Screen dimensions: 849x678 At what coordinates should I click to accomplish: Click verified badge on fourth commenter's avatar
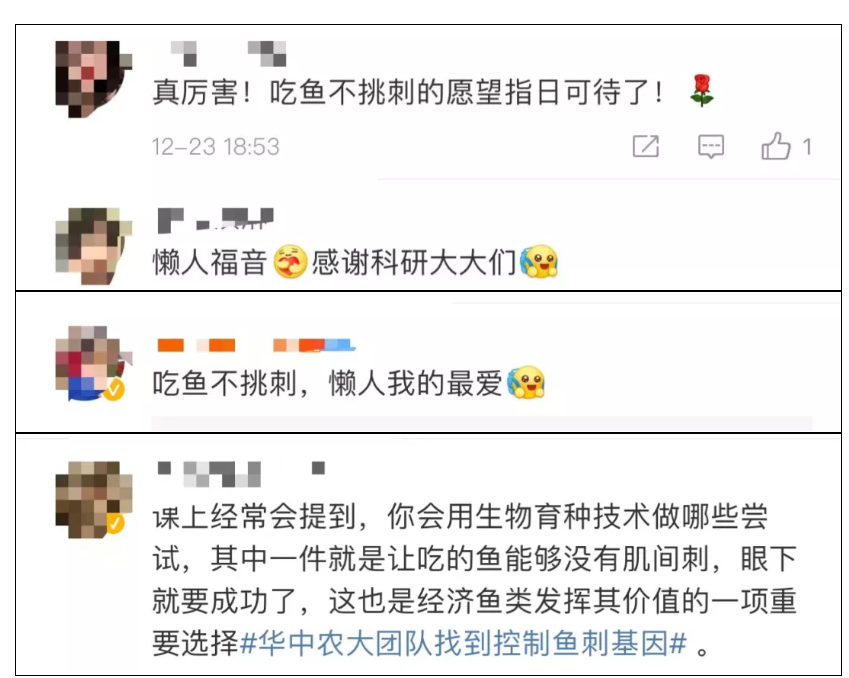(x=114, y=524)
